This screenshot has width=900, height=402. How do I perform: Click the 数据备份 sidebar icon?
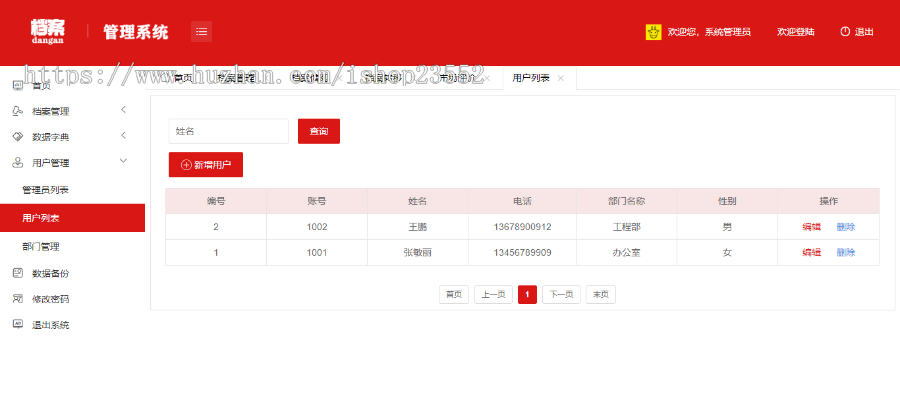[17, 273]
